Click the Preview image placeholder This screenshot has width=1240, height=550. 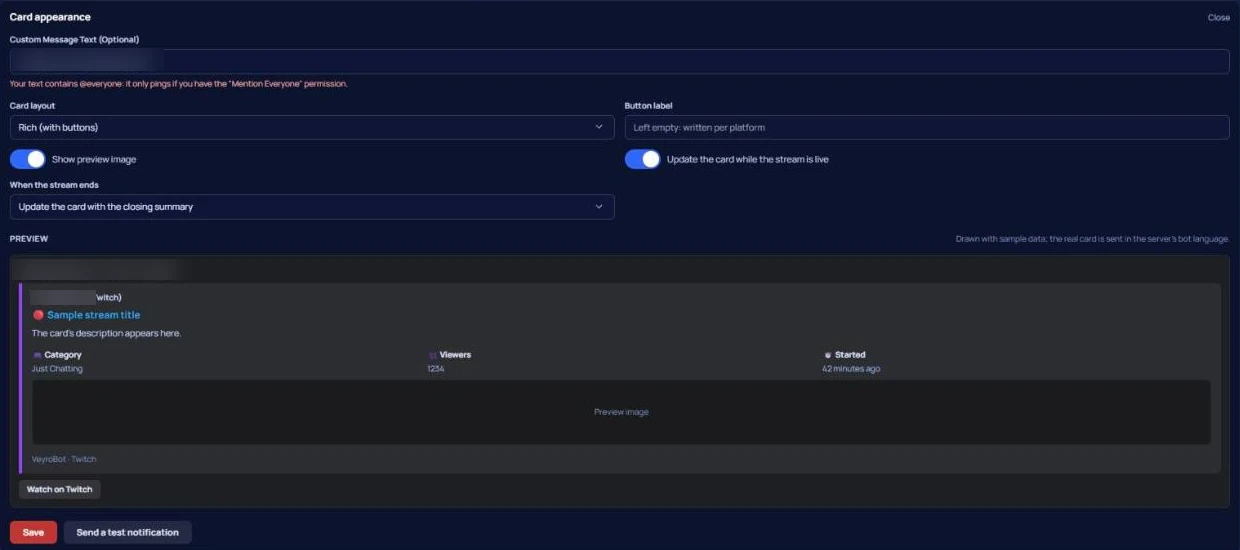[x=621, y=412]
